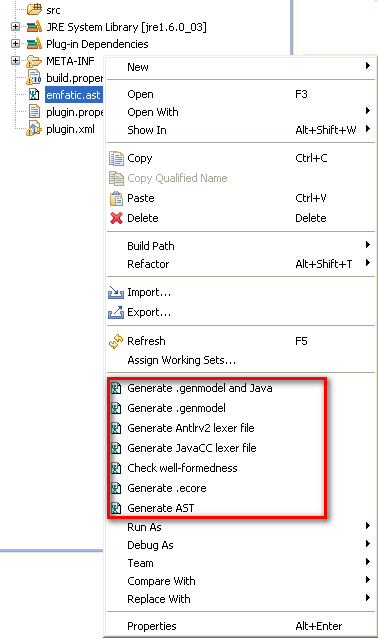378x643 pixels.
Task: Click the icon beside Generate .genmodel and Java
Action: point(116,388)
